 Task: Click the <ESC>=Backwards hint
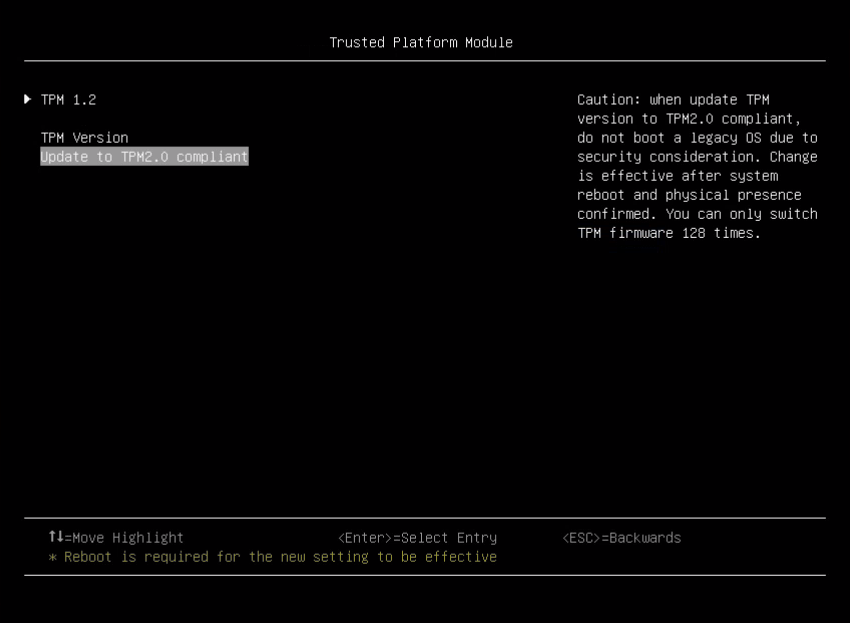pyautogui.click(x=622, y=538)
